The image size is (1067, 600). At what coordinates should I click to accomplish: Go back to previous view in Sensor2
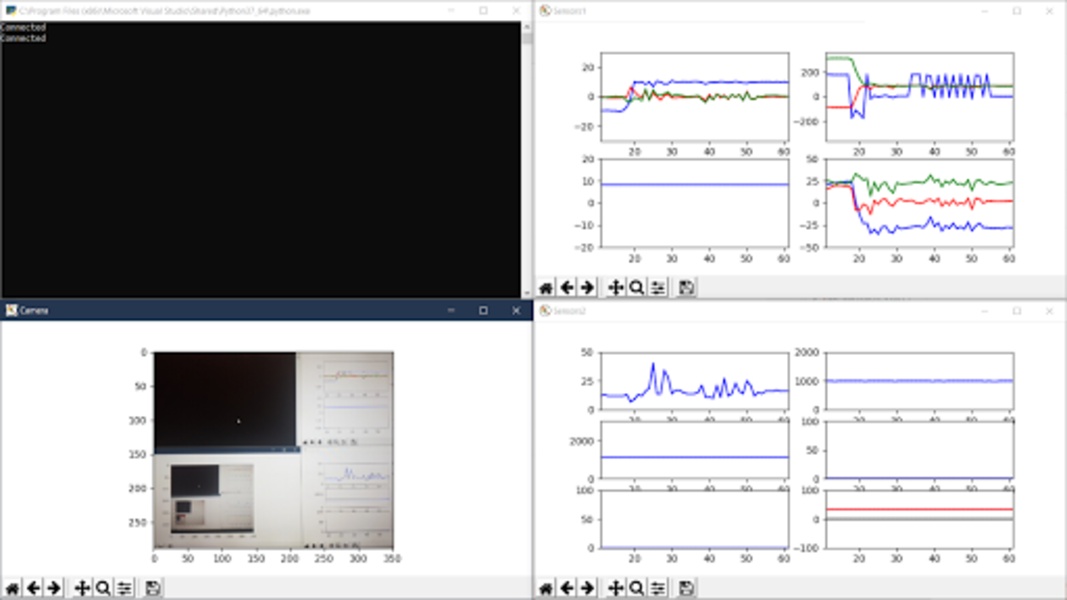tap(567, 588)
